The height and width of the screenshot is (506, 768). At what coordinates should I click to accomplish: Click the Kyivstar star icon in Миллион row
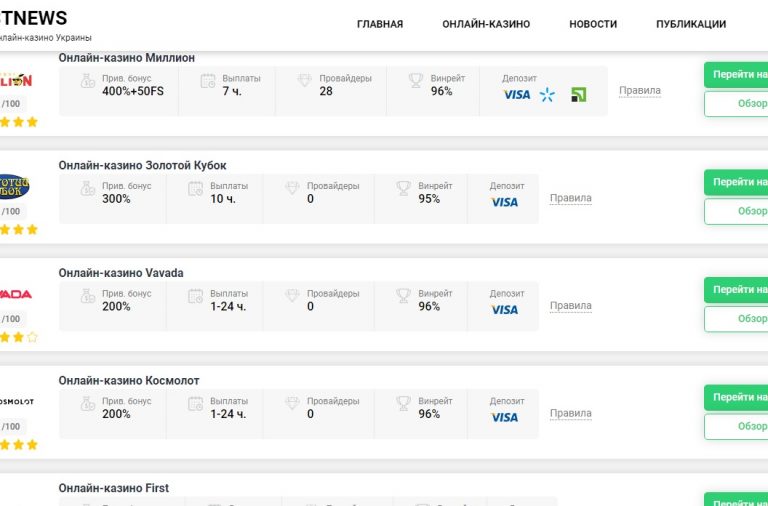(x=547, y=95)
